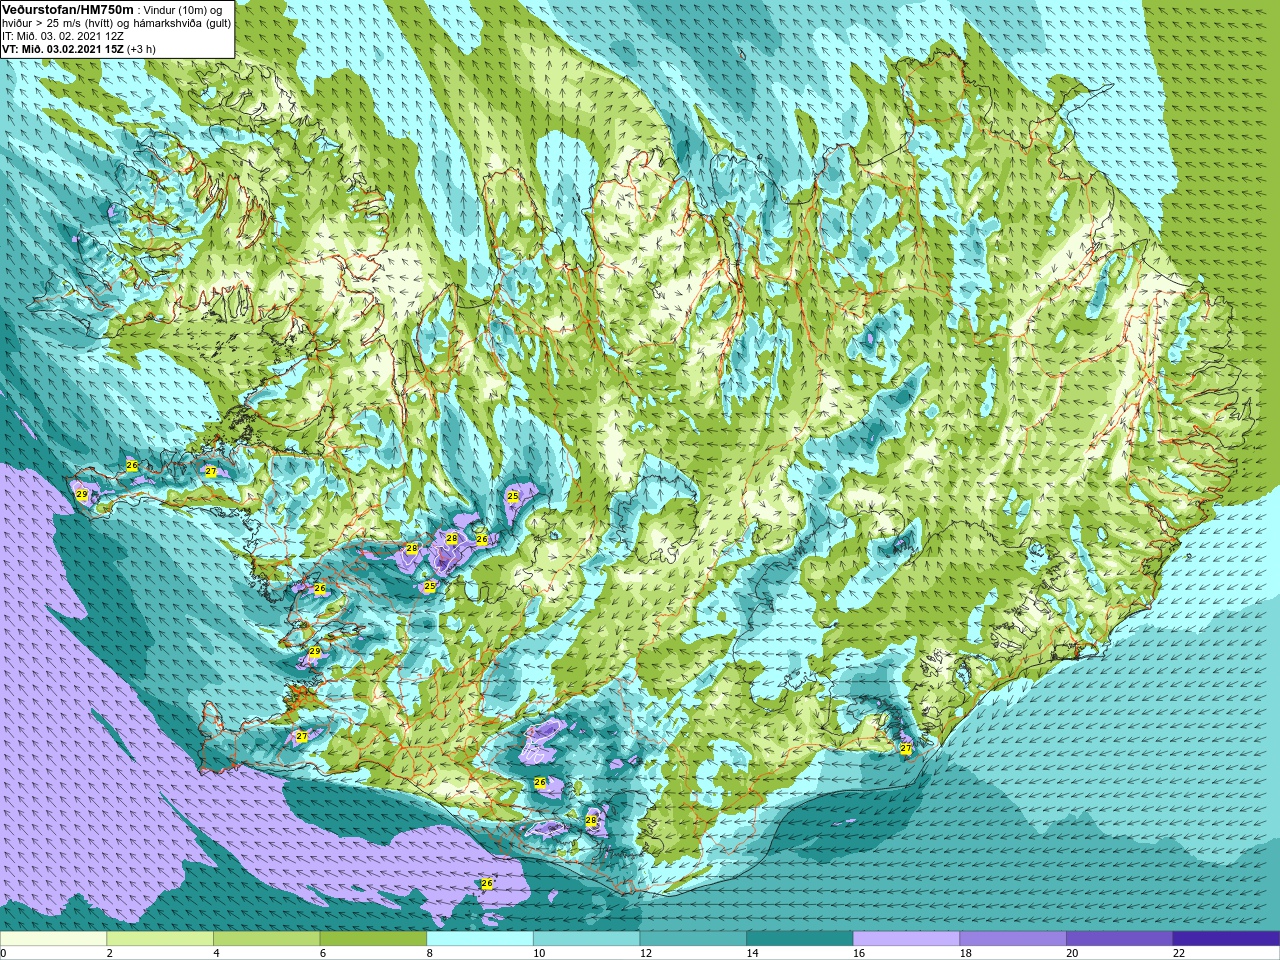Select the 4–6 m/s green legend swatch
1280x960 pixels.
[266, 939]
